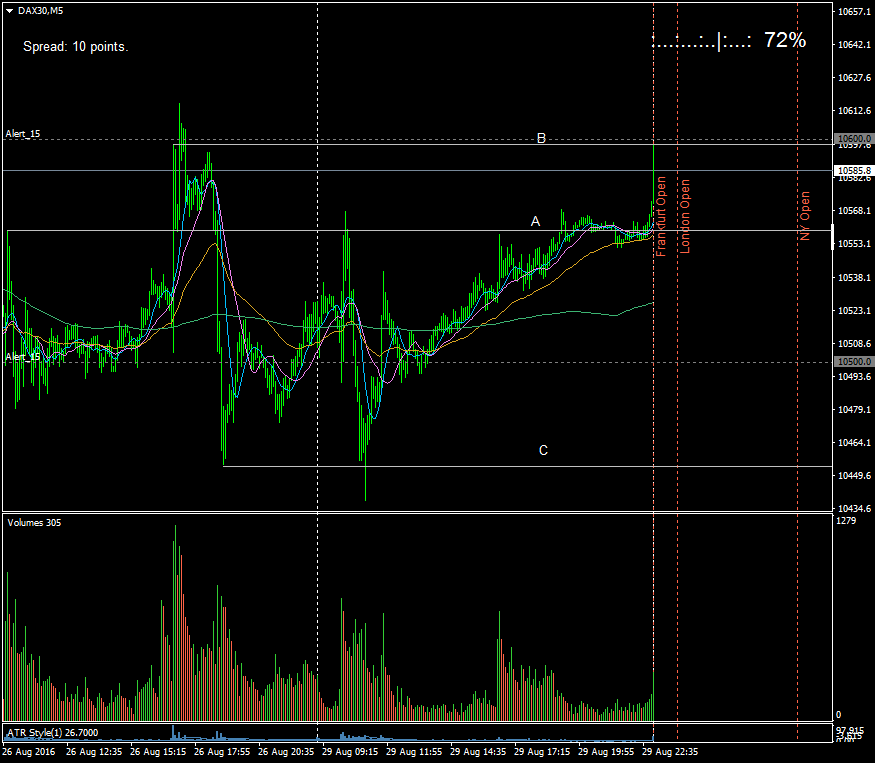The height and width of the screenshot is (763, 875).
Task: Select the 'NY Open' vertical line label
Action: tap(804, 217)
